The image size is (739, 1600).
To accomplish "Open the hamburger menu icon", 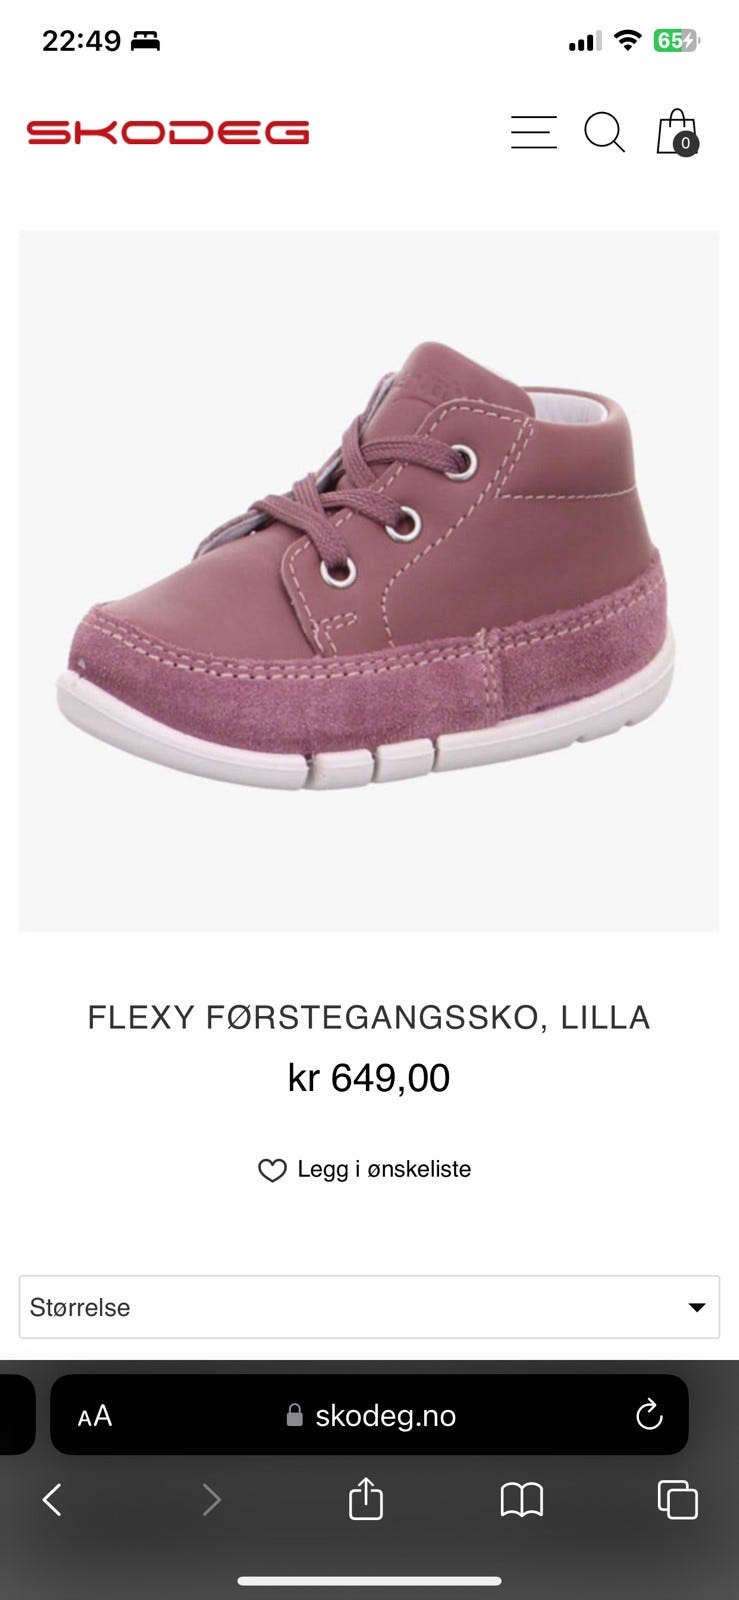I will point(534,132).
